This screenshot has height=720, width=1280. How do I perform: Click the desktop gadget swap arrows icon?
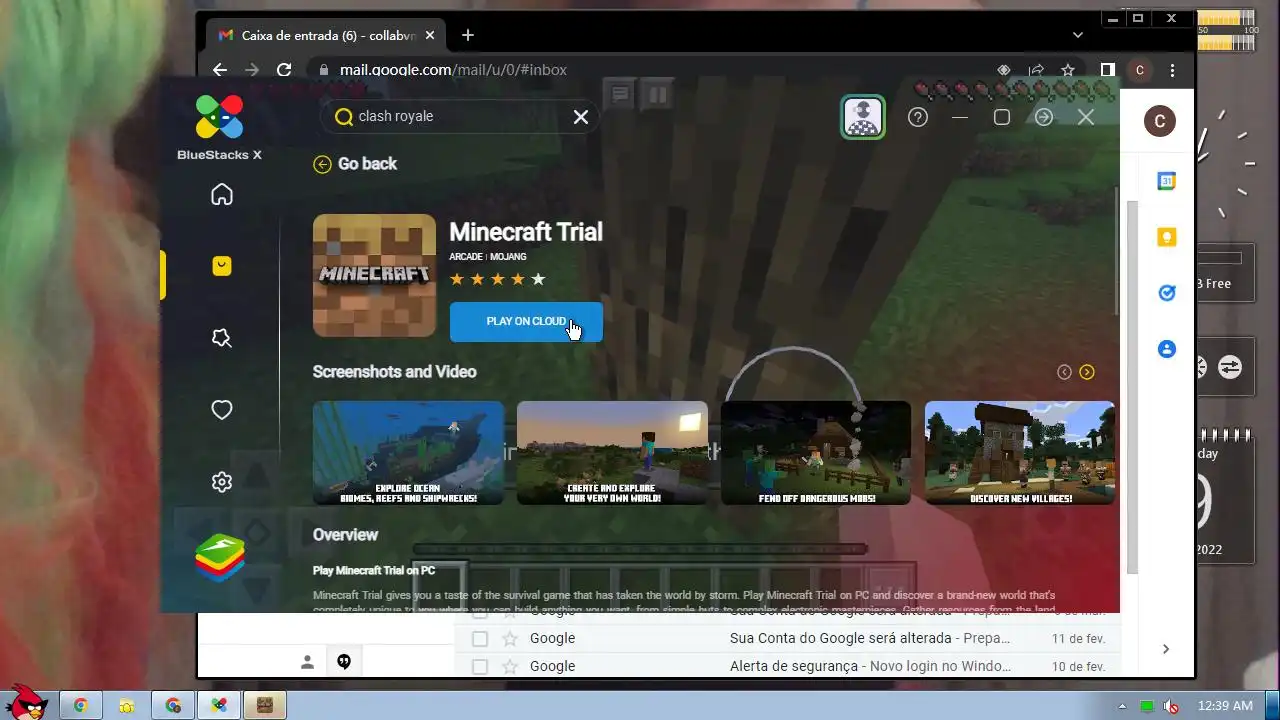coord(1230,367)
